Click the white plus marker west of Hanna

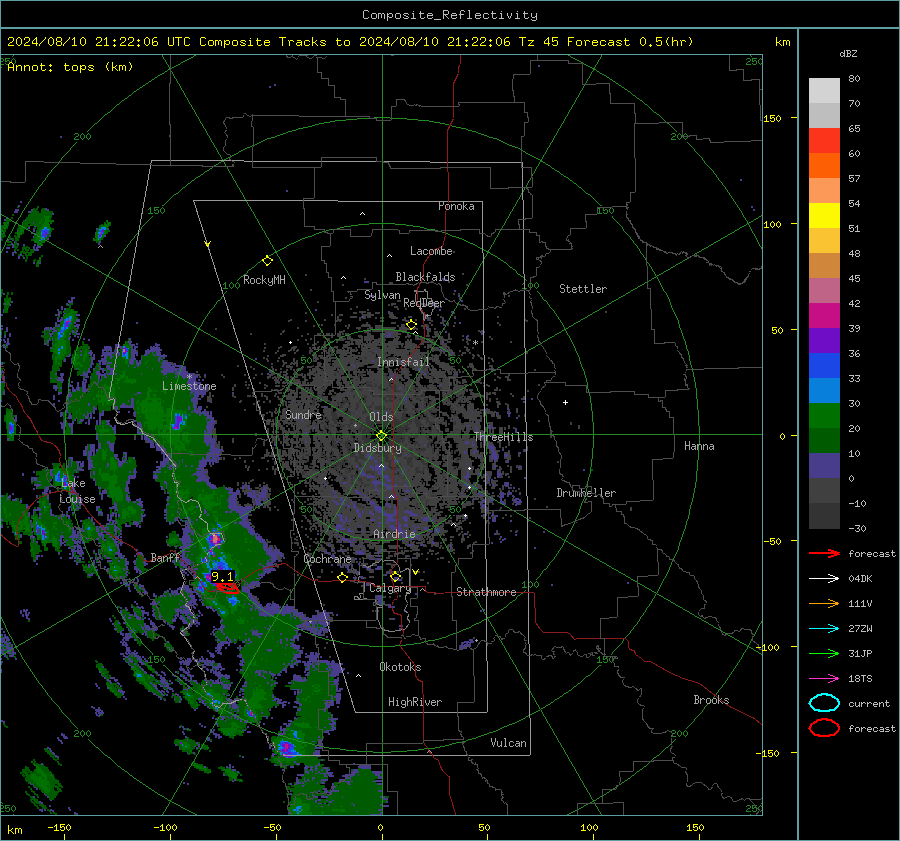(x=565, y=402)
